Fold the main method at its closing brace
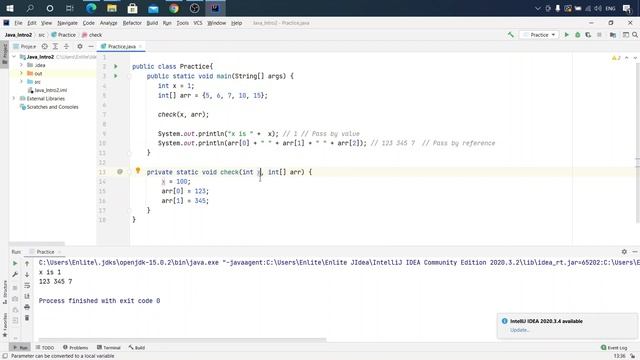 (x=129, y=153)
